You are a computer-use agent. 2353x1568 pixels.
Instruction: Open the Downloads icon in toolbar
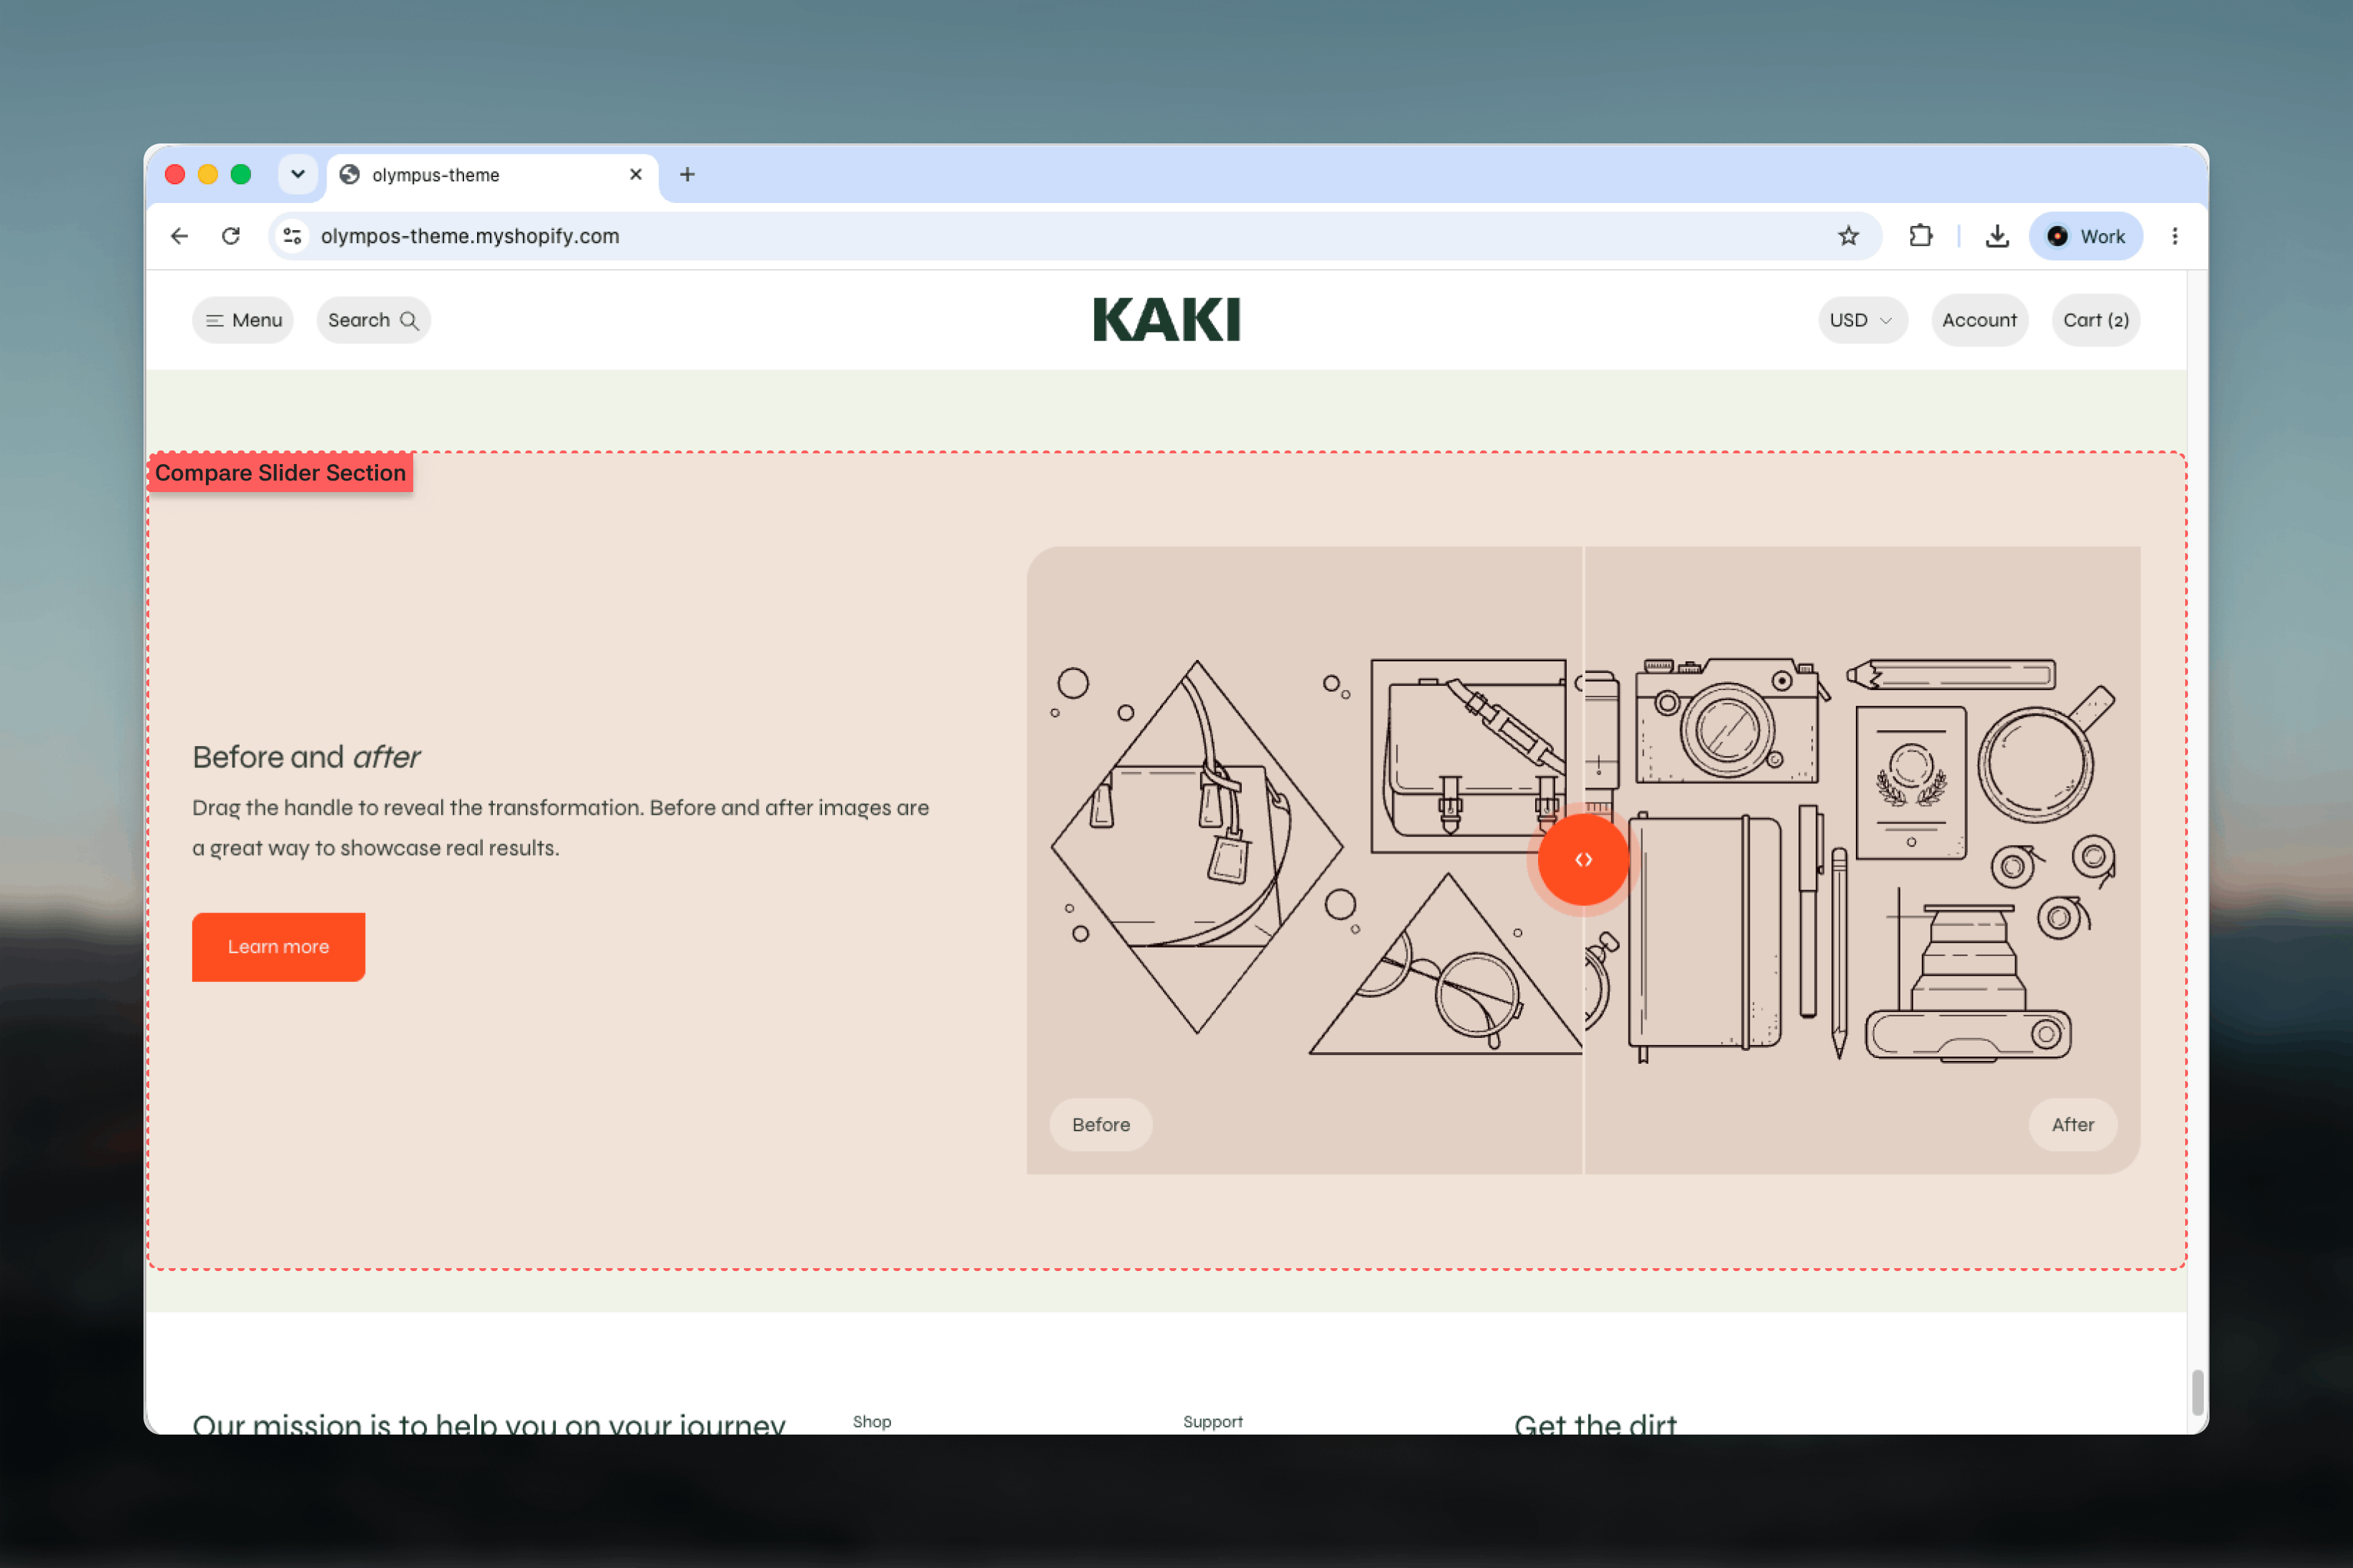(1997, 236)
